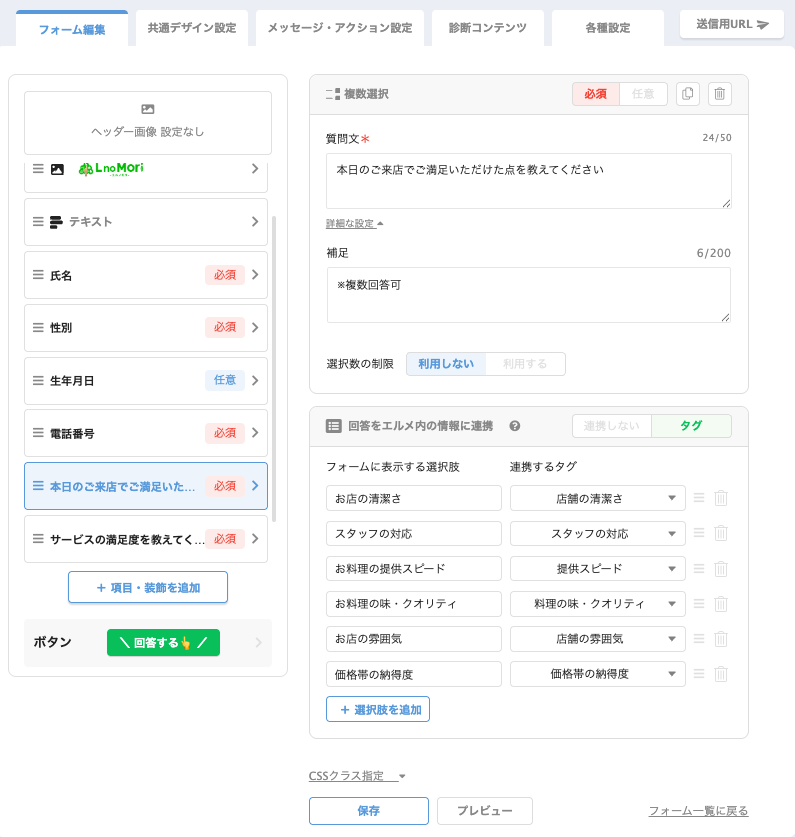Click フォーム一覧に戻る link

(698, 811)
